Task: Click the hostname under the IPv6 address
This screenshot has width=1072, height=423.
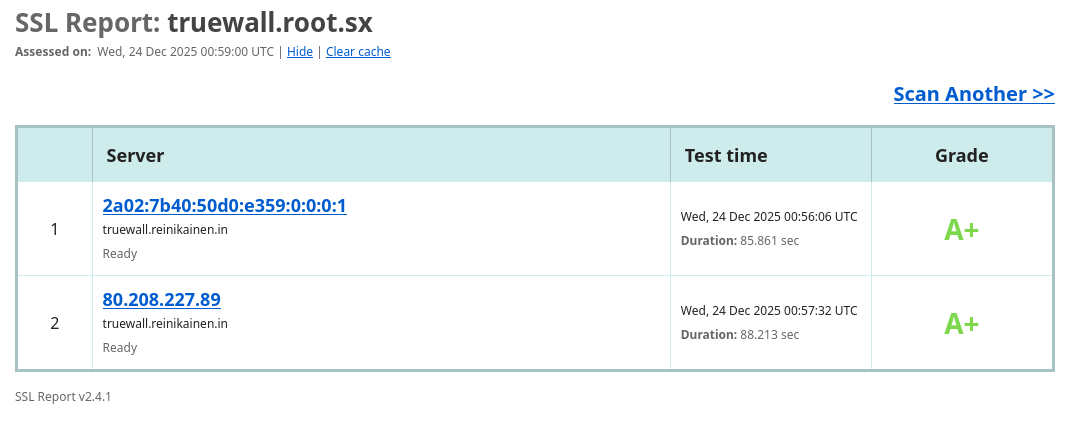Action: pos(165,229)
